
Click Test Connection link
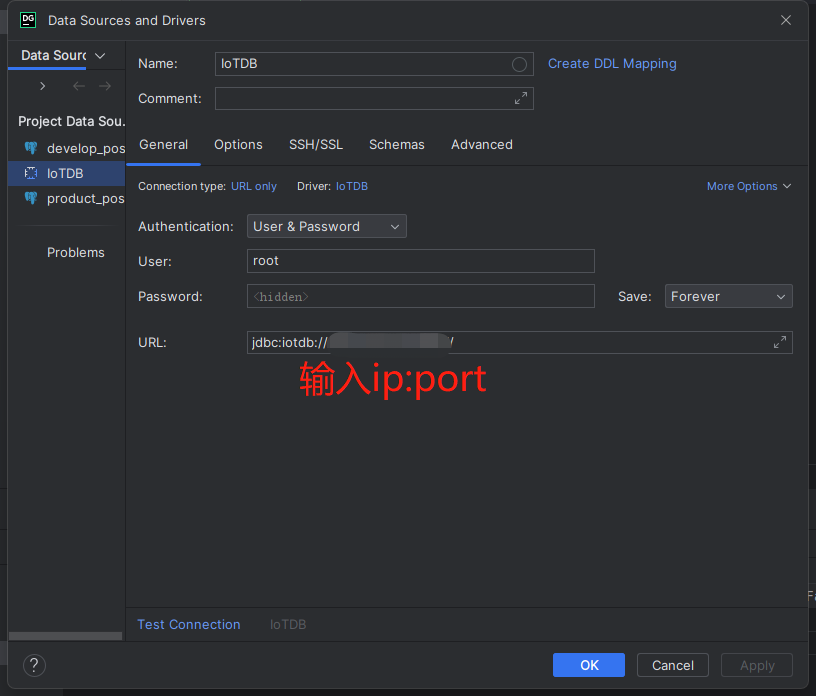point(189,625)
